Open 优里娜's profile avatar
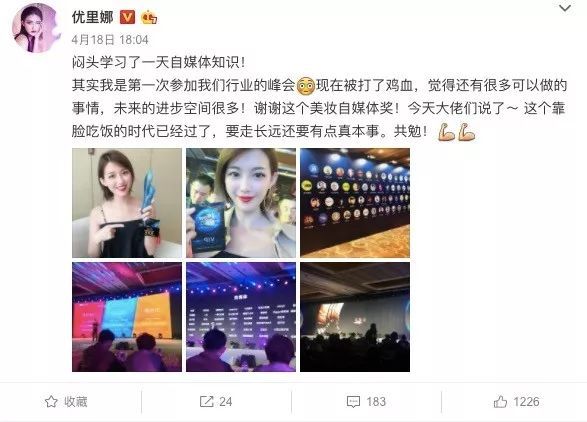The width and height of the screenshot is (587, 422). point(37,28)
